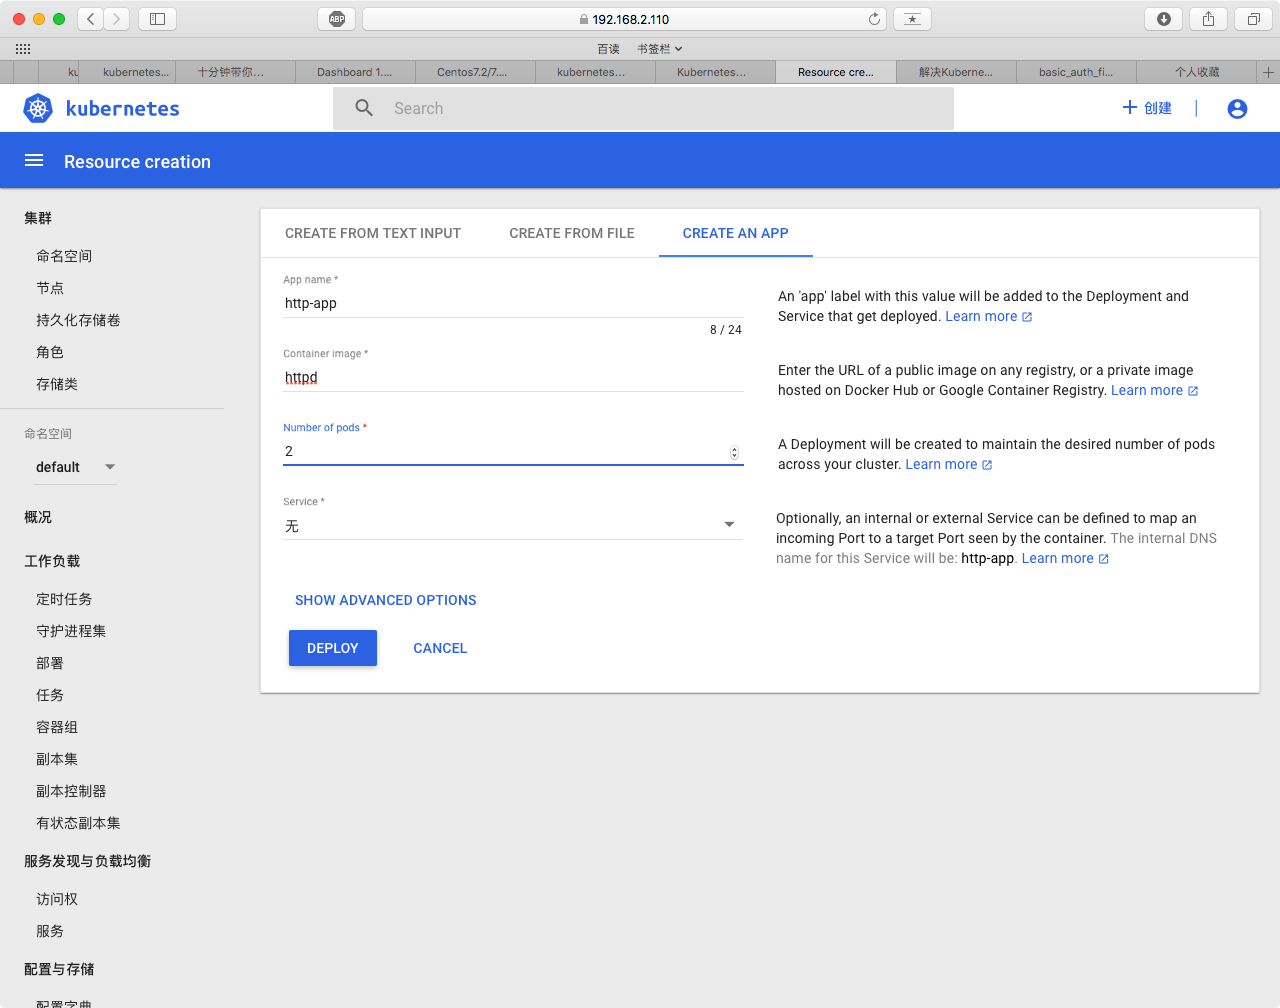Click the search magnifier icon
This screenshot has height=1008, width=1280.
[364, 108]
